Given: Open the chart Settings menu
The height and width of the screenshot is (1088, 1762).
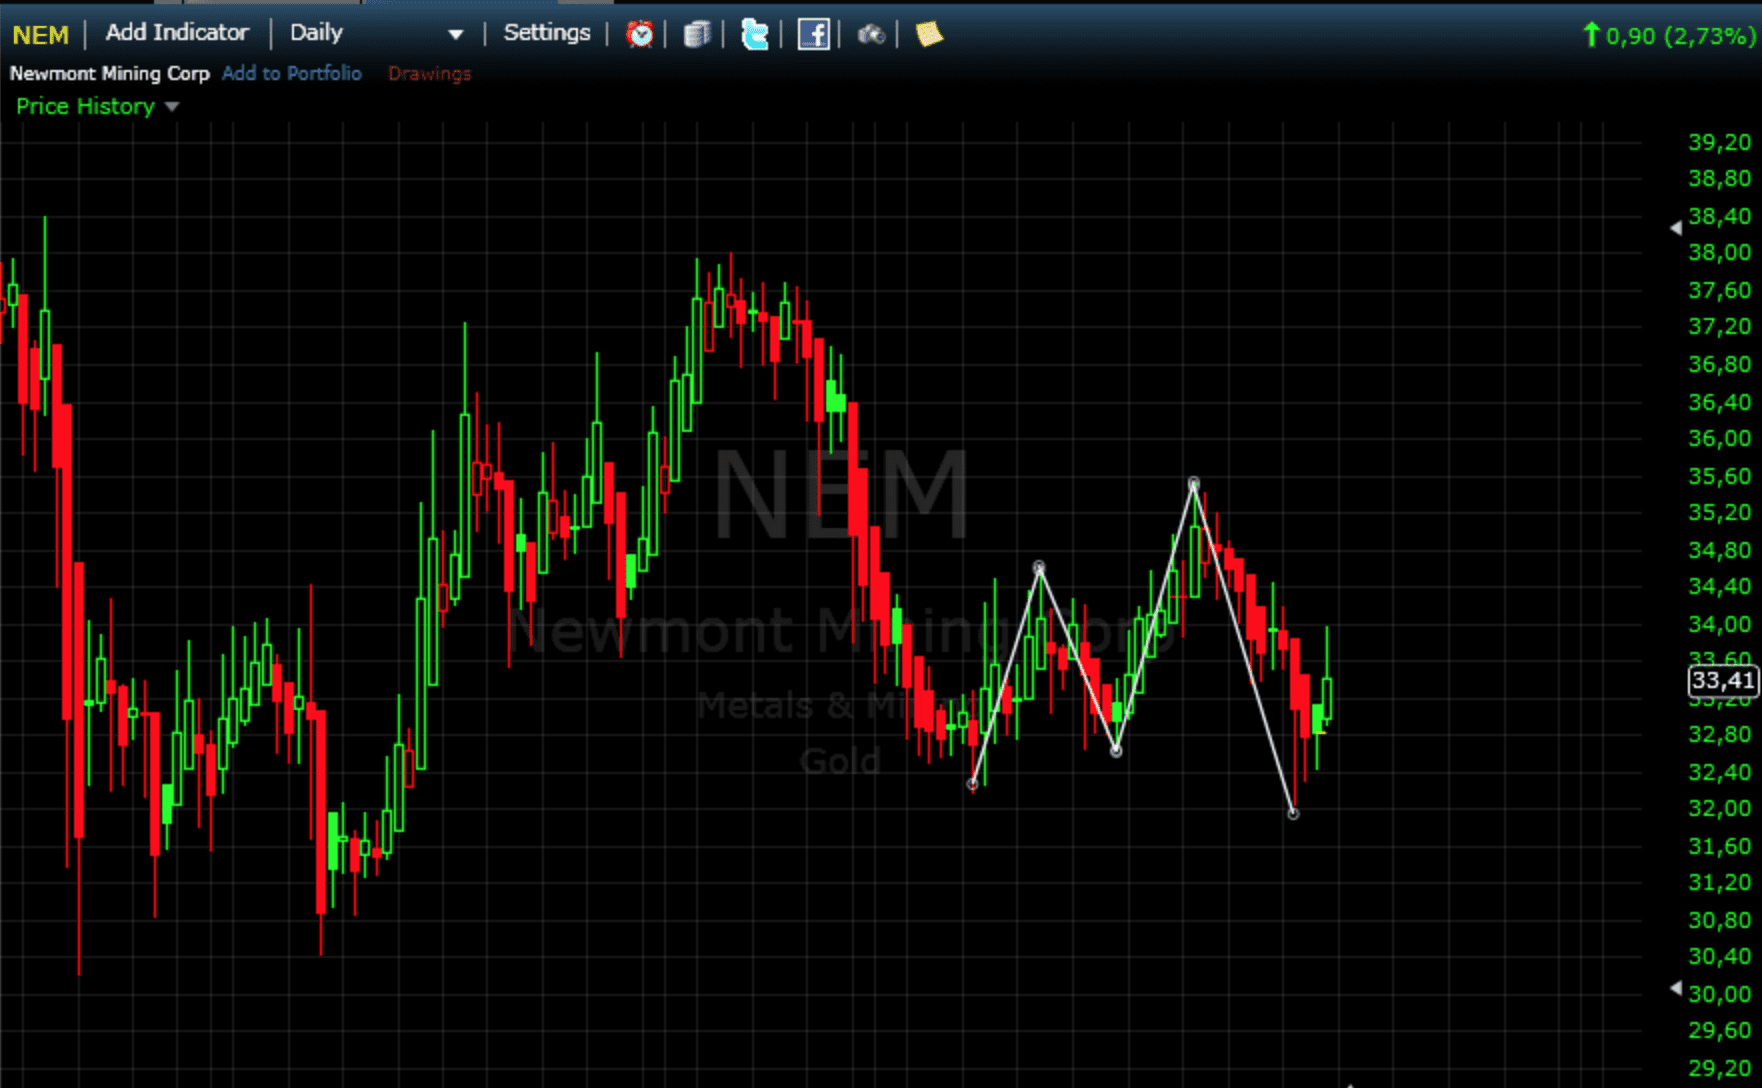Looking at the screenshot, I should click(x=547, y=33).
